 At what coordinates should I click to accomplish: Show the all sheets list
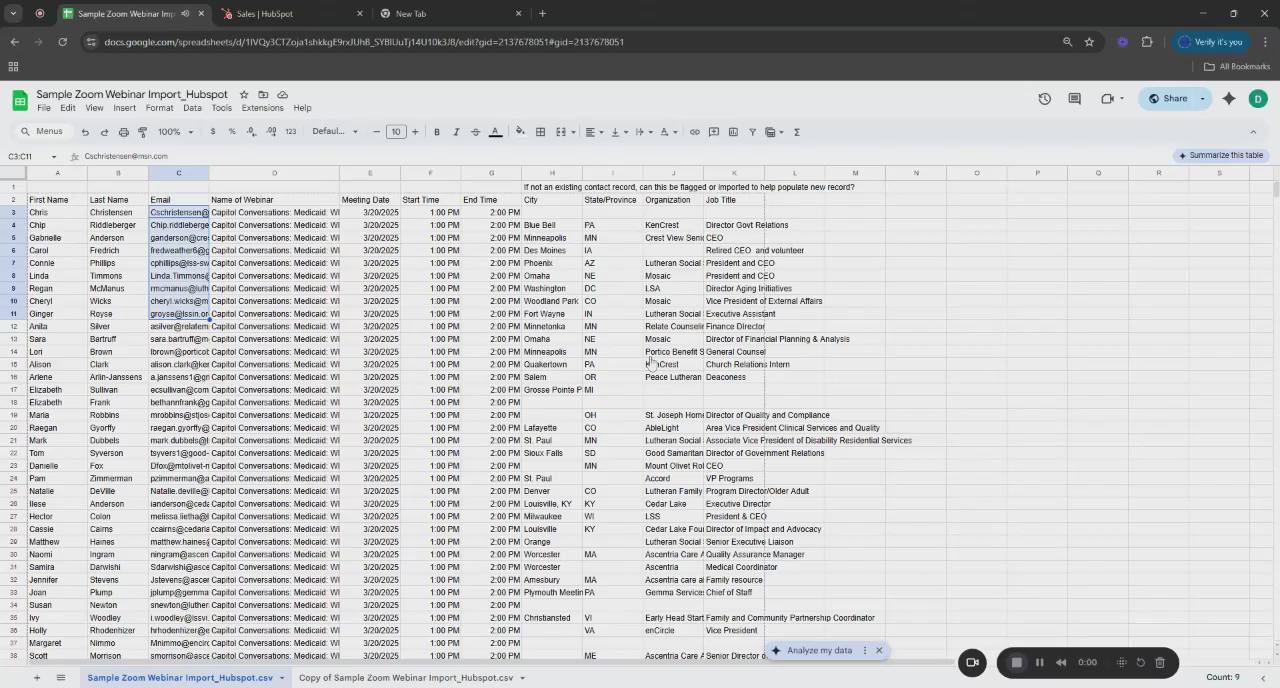60,677
